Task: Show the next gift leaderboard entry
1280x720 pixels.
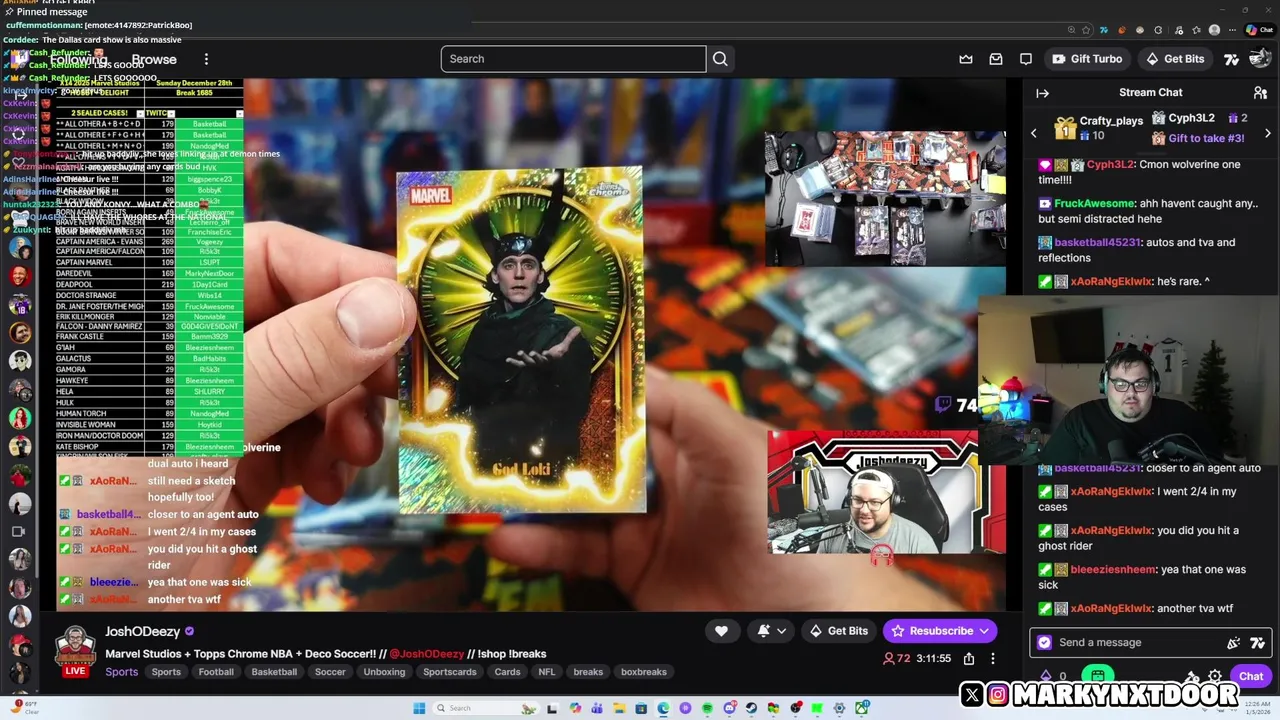Action: tap(1267, 133)
